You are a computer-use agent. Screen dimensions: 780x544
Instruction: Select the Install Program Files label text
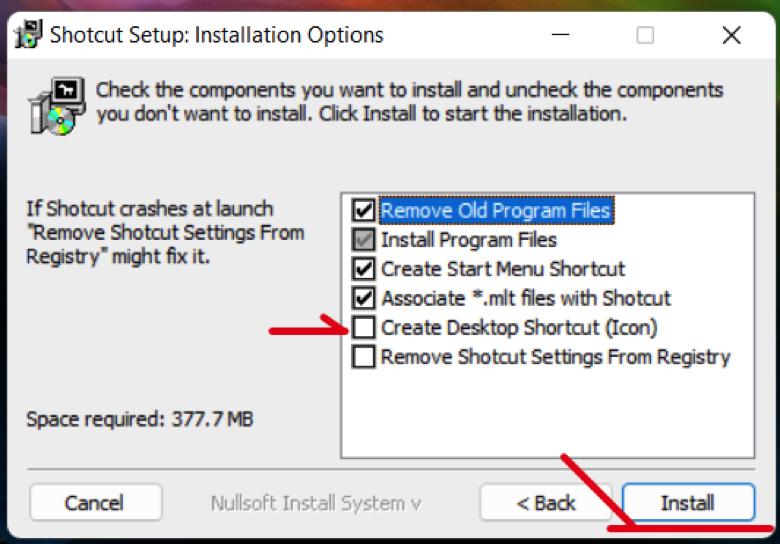pos(469,240)
